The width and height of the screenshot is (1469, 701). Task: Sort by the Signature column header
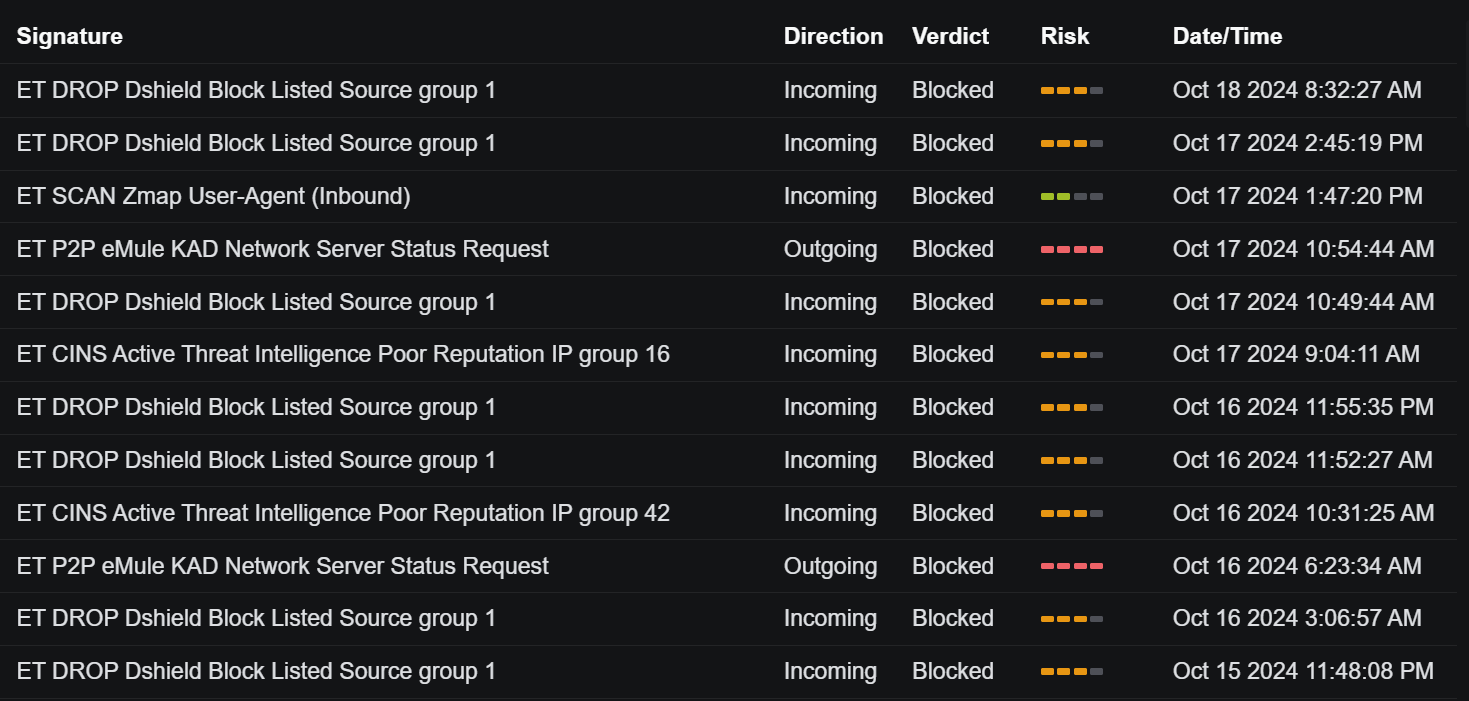point(70,37)
